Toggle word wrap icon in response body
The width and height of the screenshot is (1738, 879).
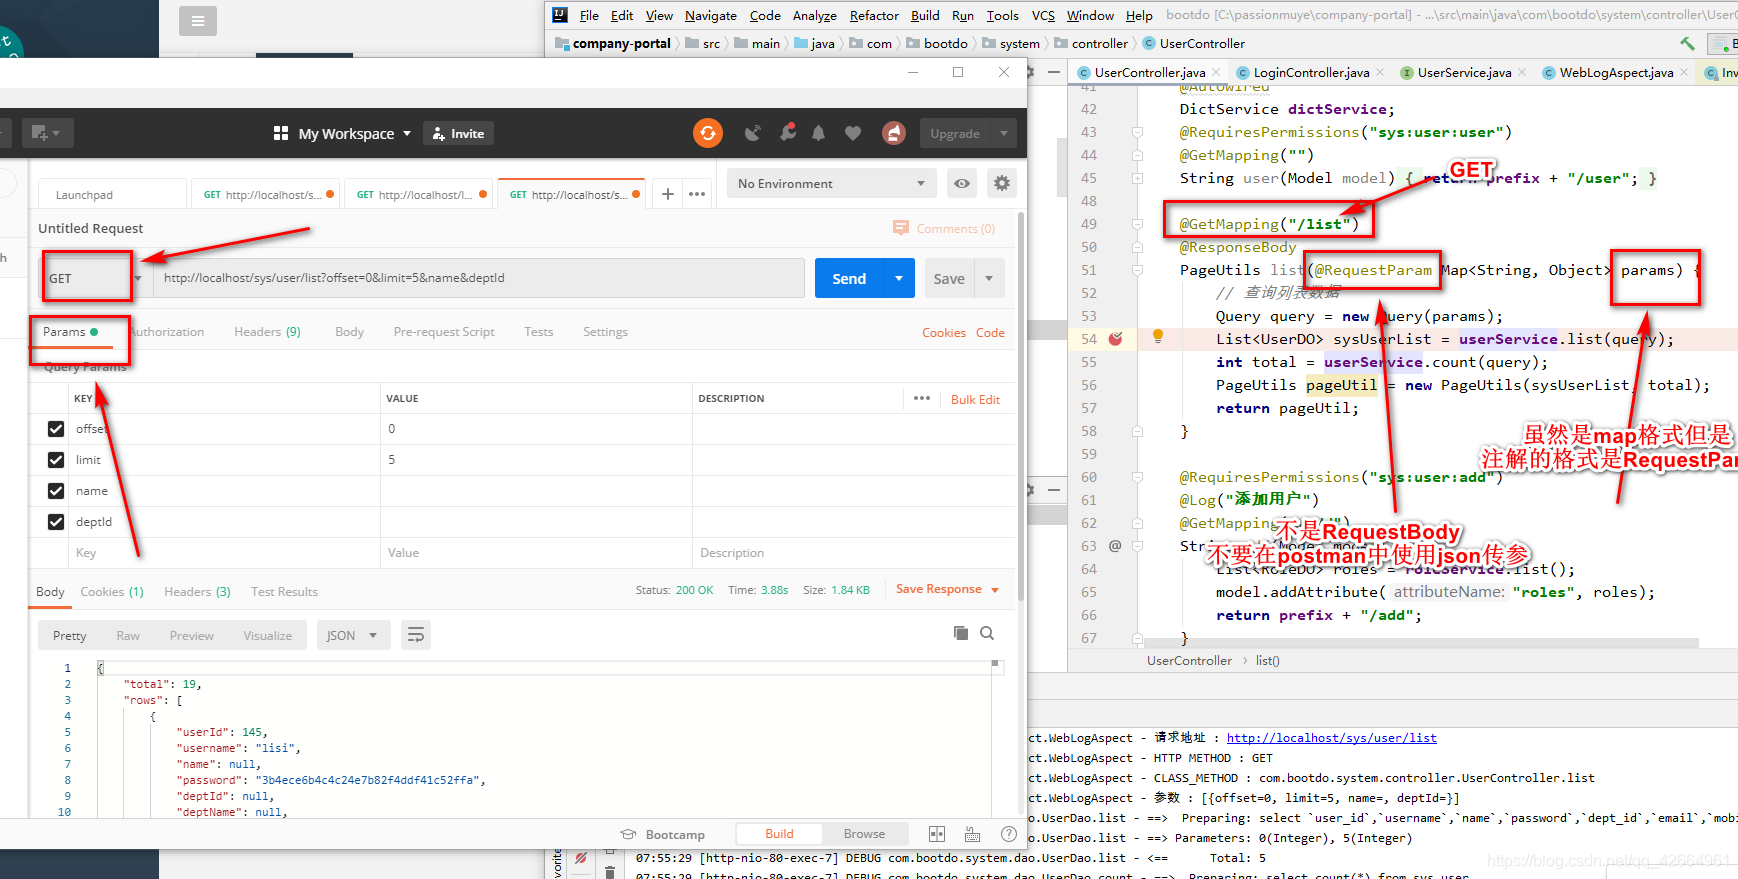coord(416,635)
